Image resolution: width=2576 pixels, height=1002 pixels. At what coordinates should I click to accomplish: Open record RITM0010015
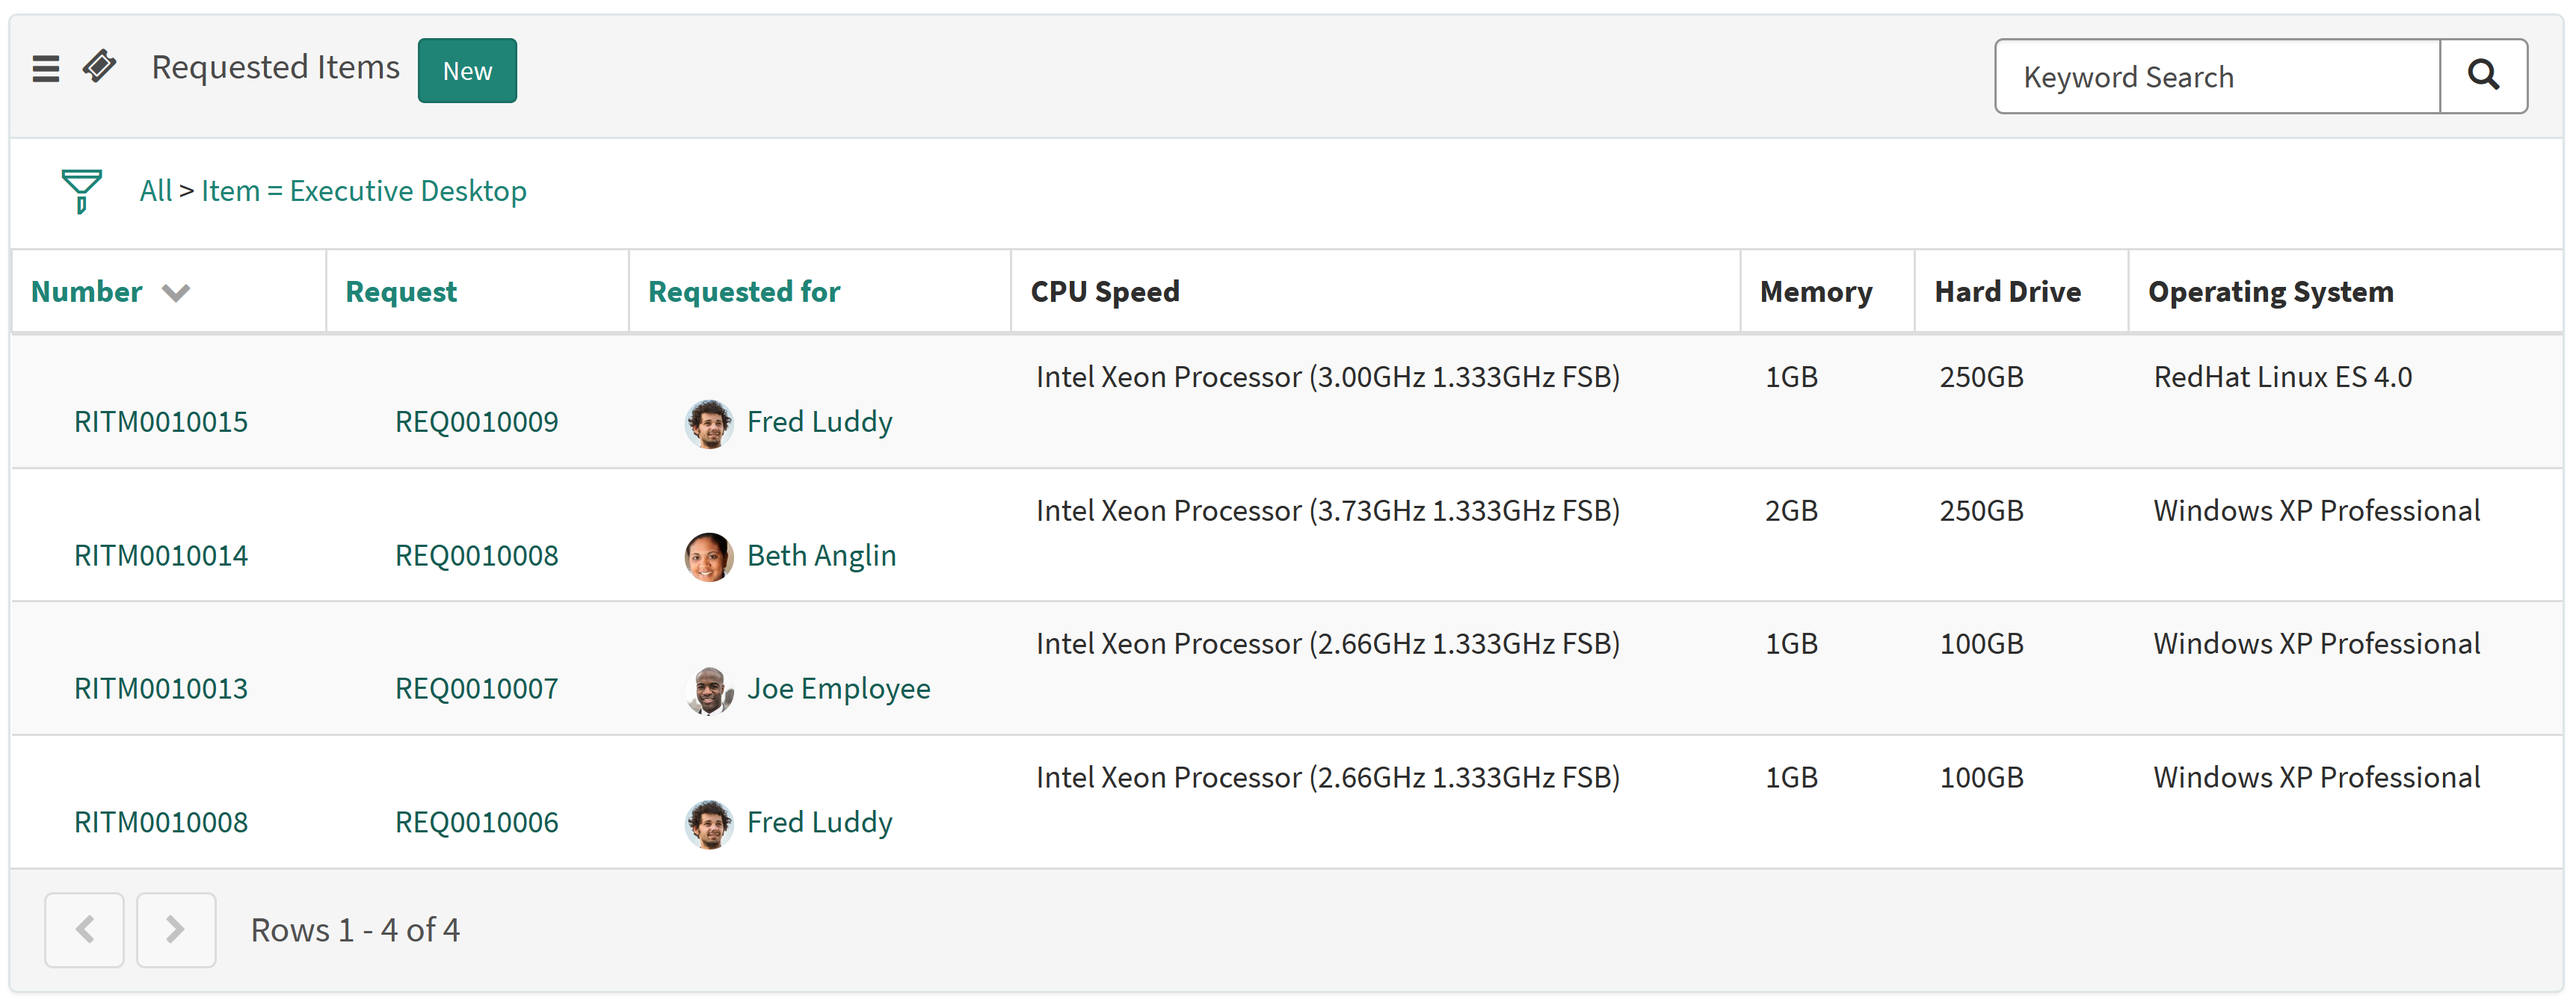[x=161, y=422]
